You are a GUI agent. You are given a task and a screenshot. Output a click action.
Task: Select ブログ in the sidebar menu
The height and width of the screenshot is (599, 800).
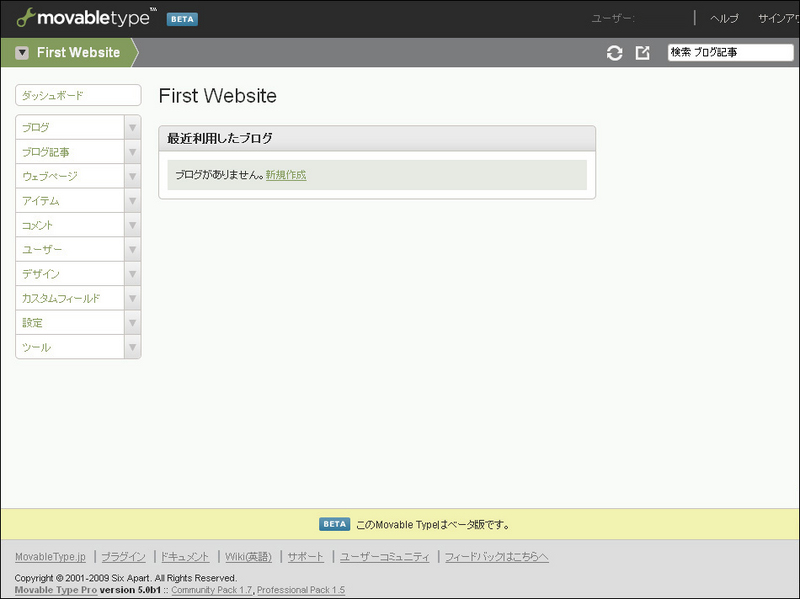click(x=70, y=127)
